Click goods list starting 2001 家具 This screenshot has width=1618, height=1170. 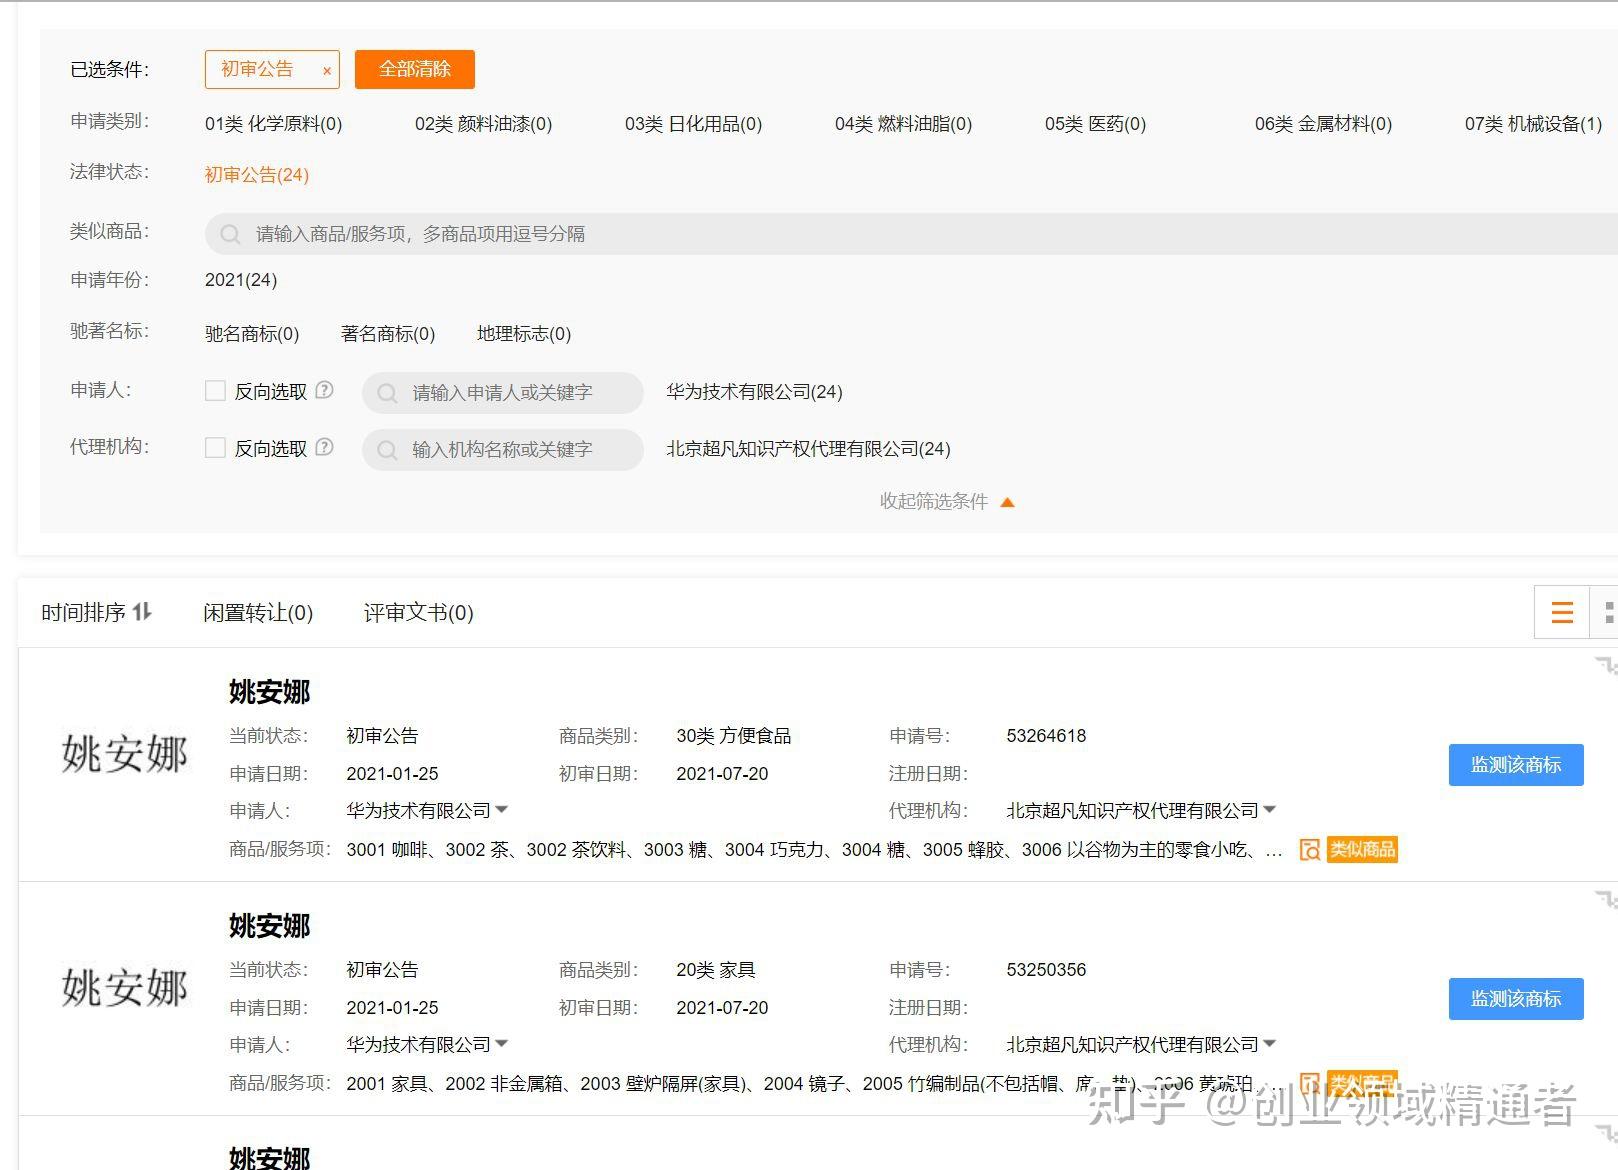(814, 1084)
